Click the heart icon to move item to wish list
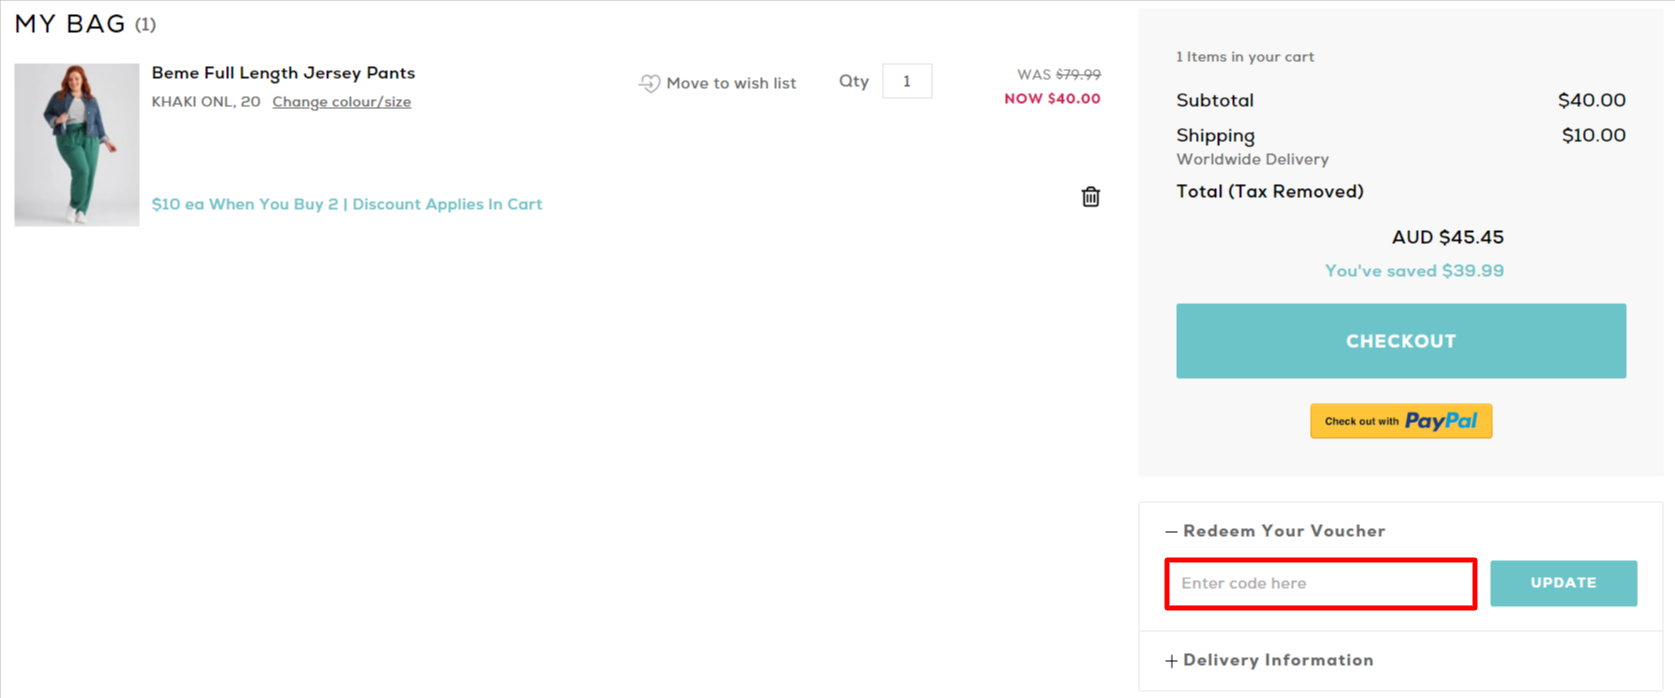 point(650,83)
